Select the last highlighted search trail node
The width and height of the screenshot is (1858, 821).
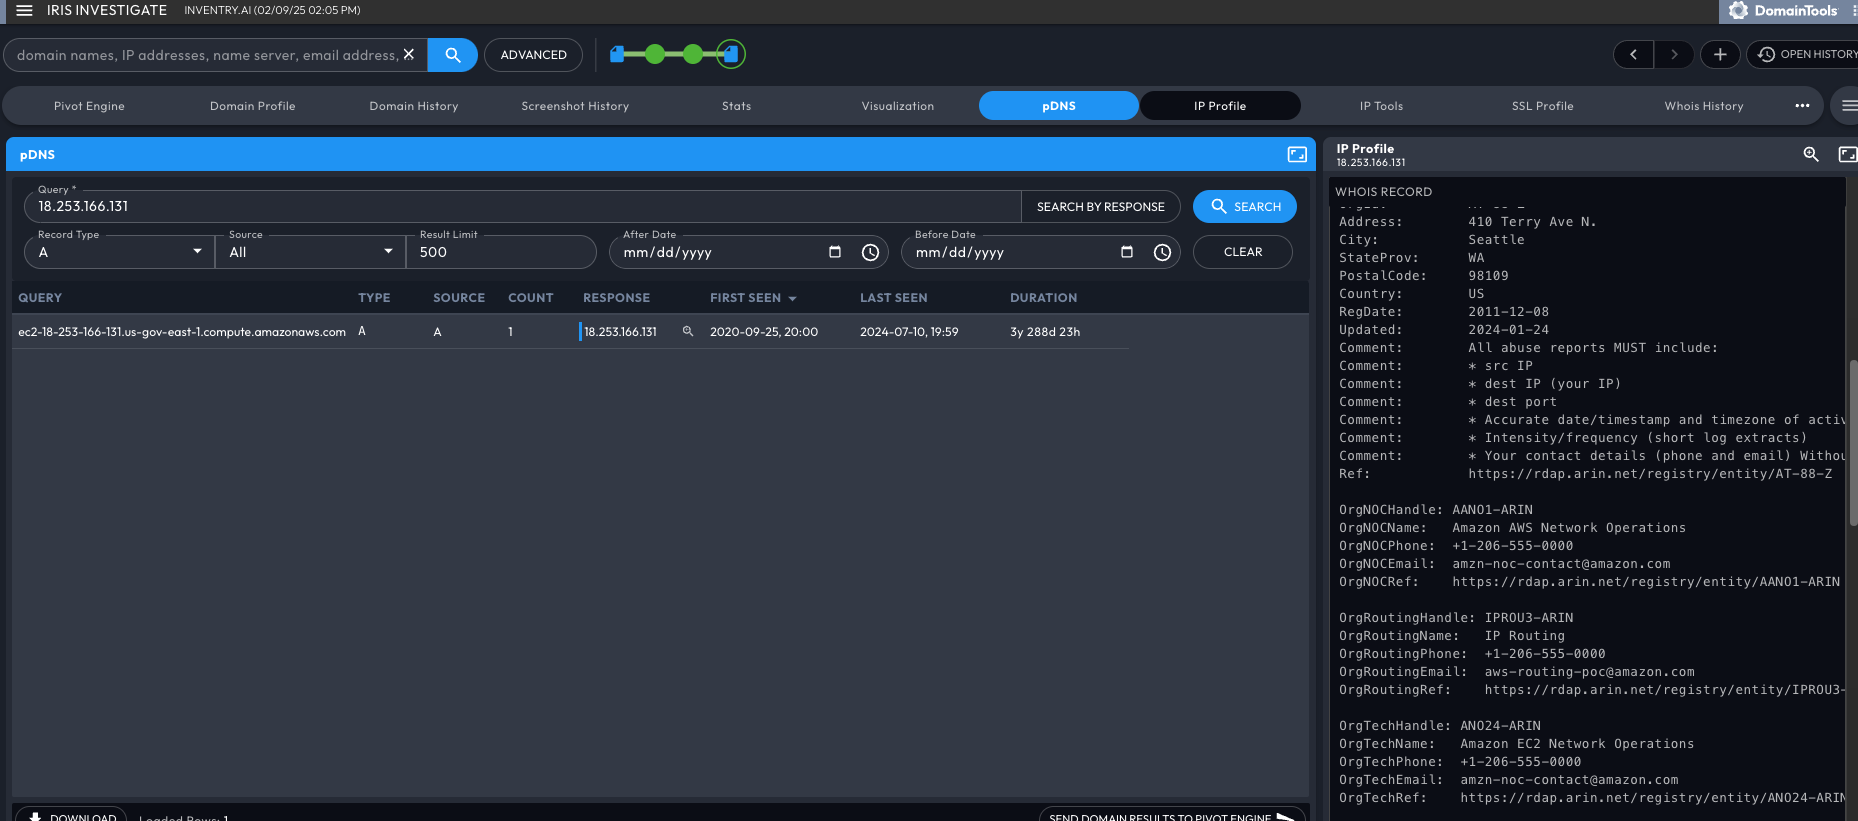[x=731, y=54]
